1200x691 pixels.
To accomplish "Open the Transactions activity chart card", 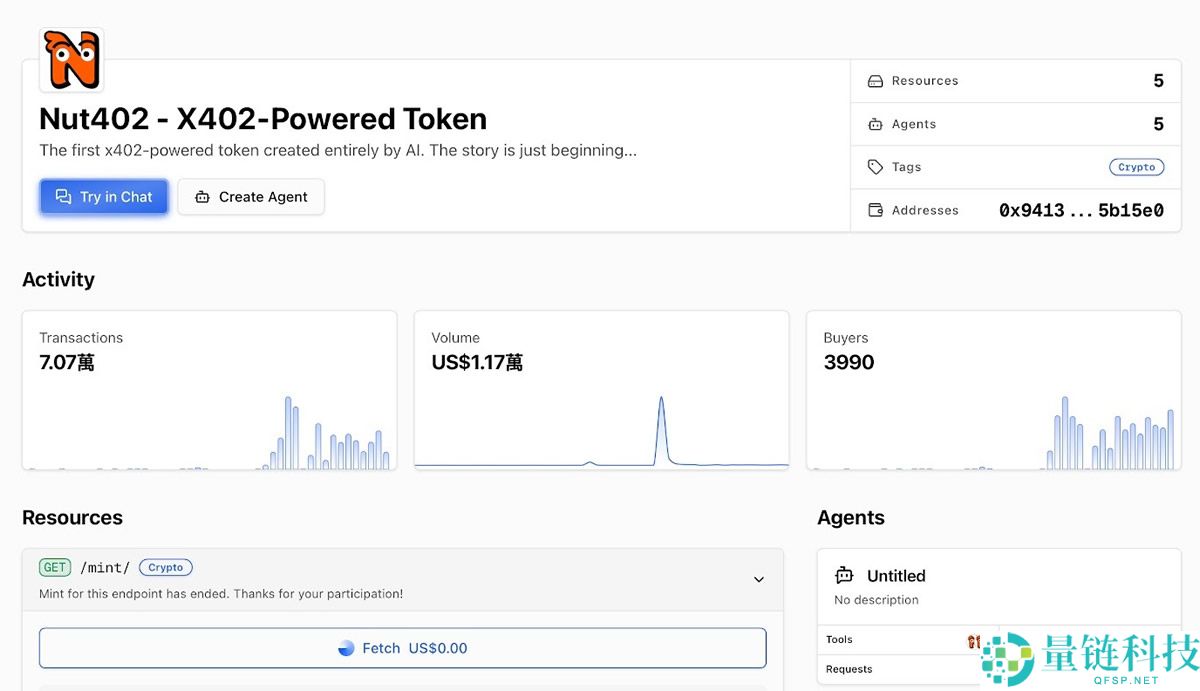I will tap(209, 390).
